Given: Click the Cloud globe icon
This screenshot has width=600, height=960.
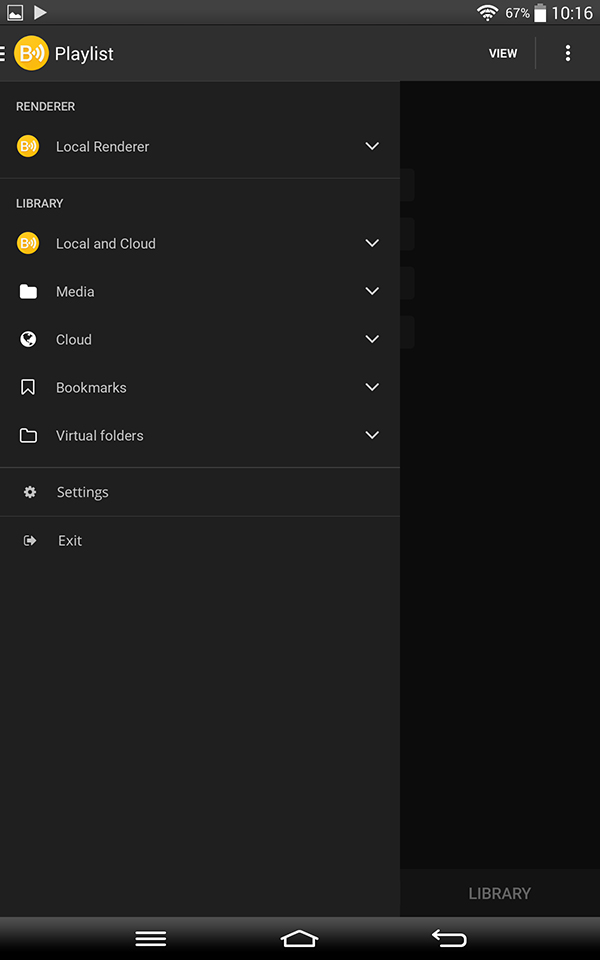Looking at the screenshot, I should point(28,339).
